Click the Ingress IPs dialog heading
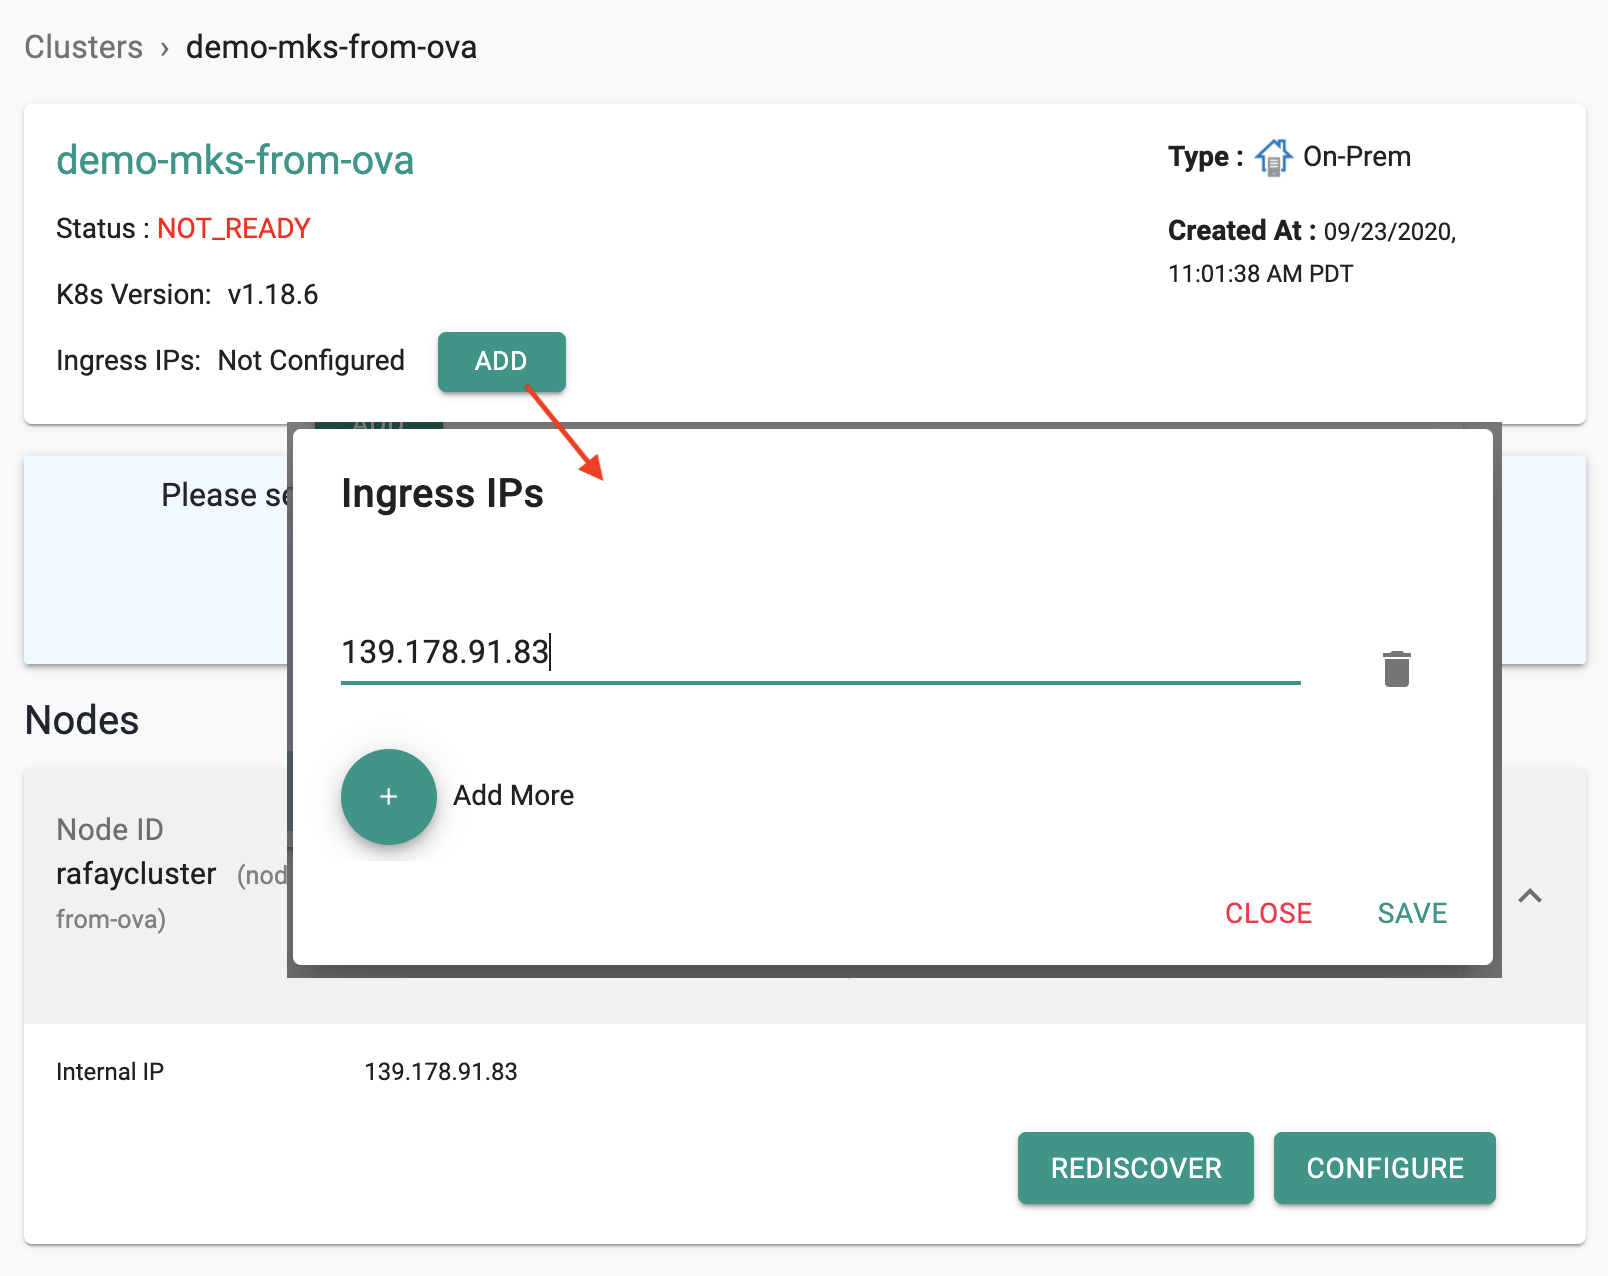Viewport: 1608px width, 1276px height. (442, 494)
